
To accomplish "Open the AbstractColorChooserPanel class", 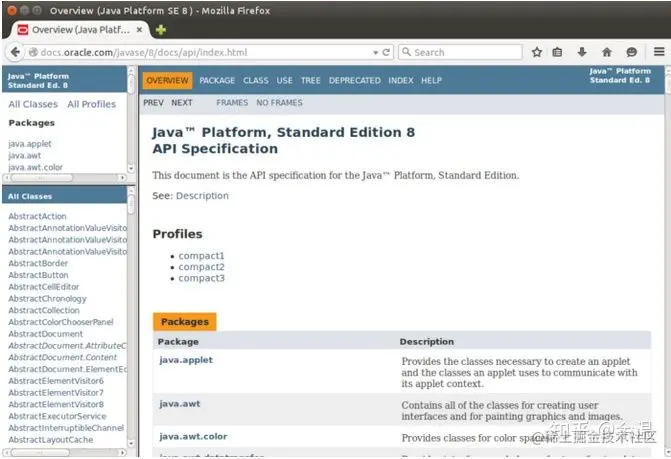I will [x=61, y=322].
